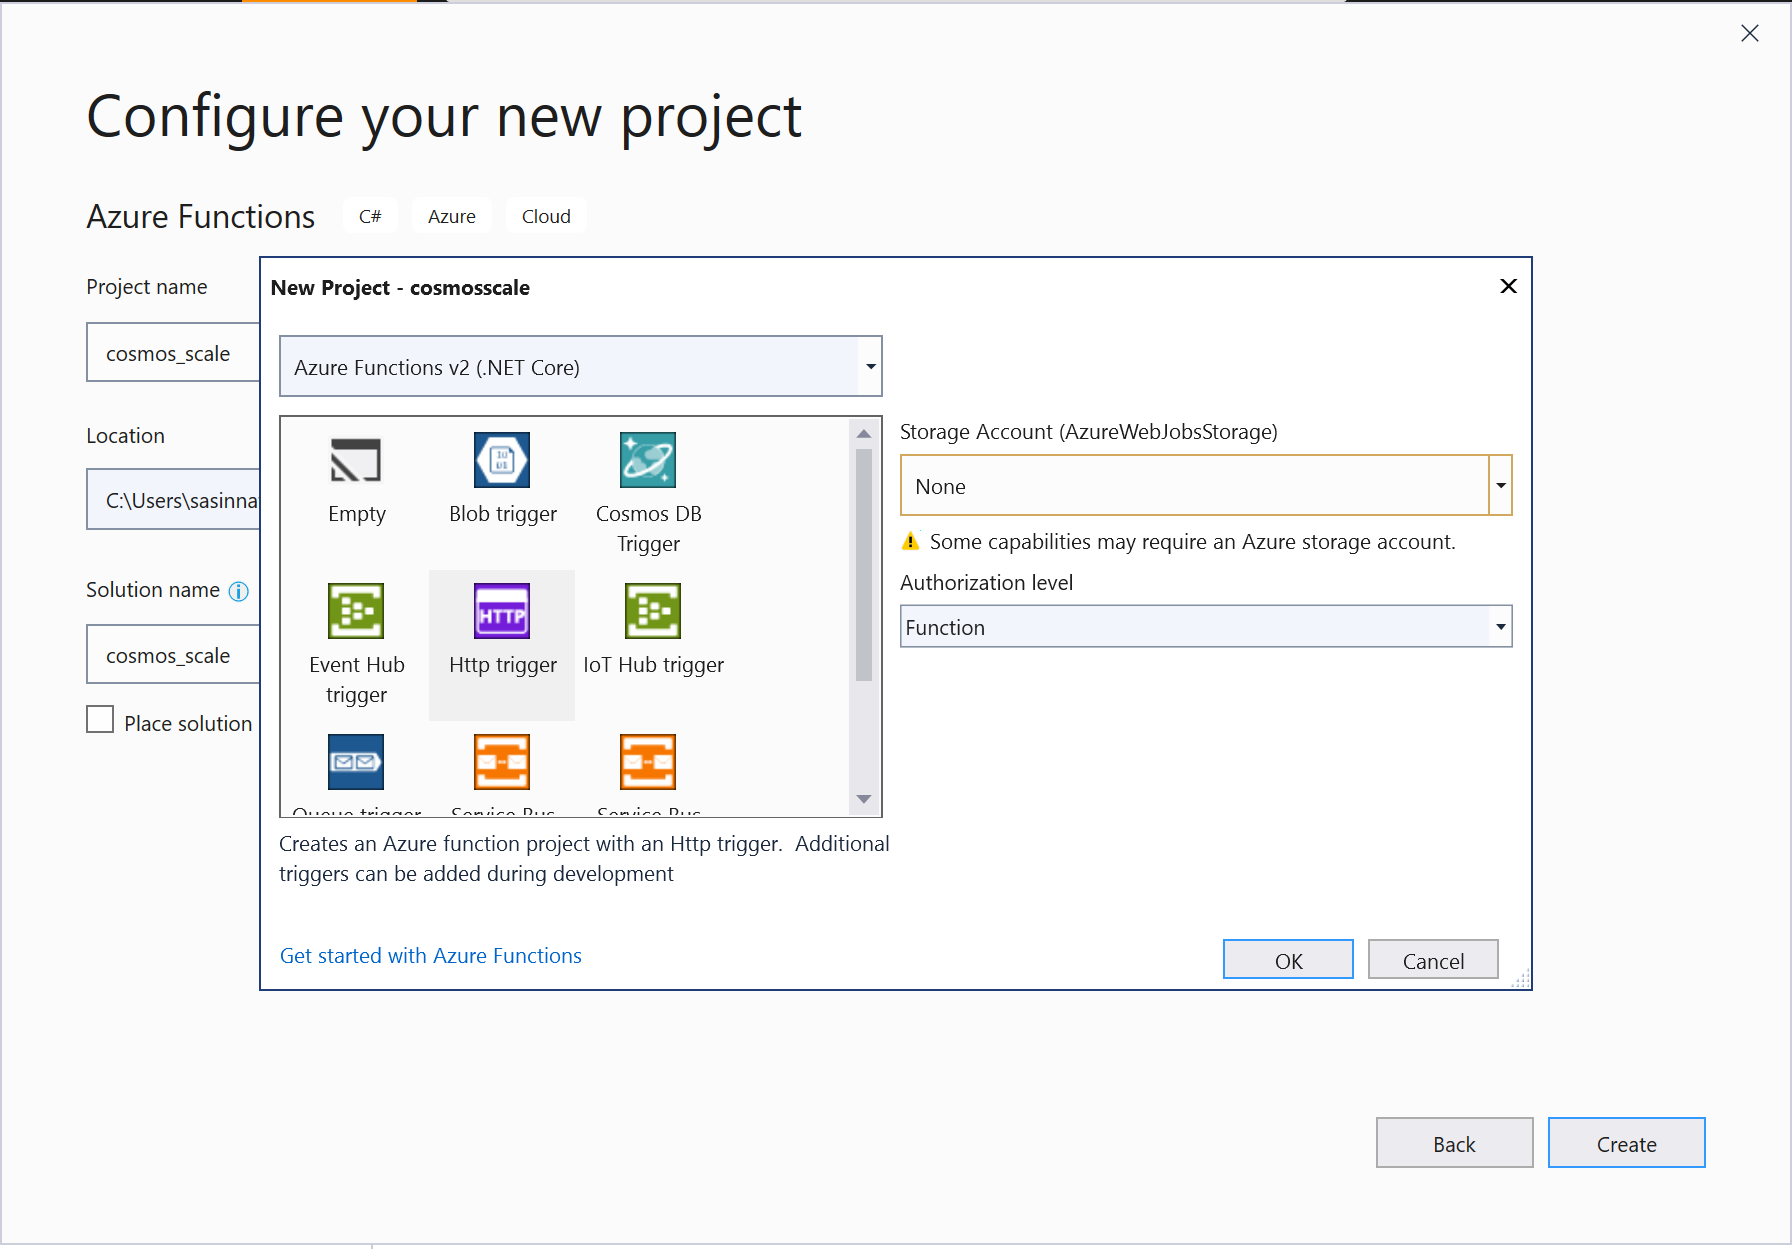Click the template list scroll up arrow

(864, 433)
